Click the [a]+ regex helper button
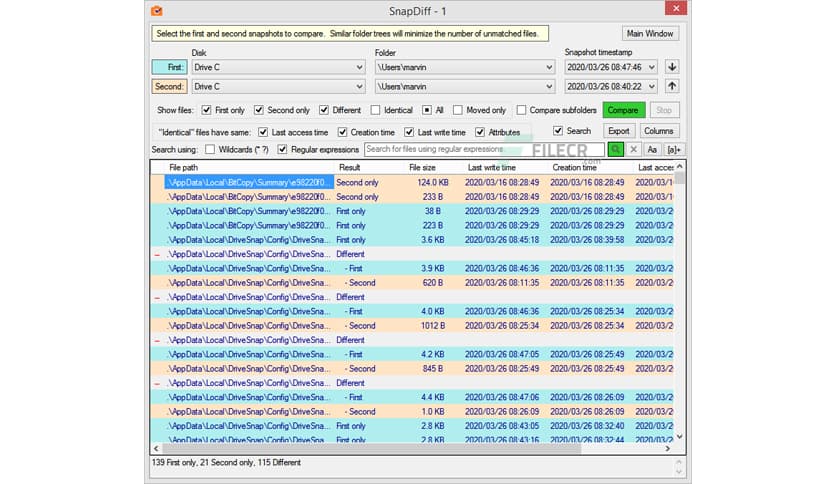This screenshot has height=484, width=836. pos(673,149)
